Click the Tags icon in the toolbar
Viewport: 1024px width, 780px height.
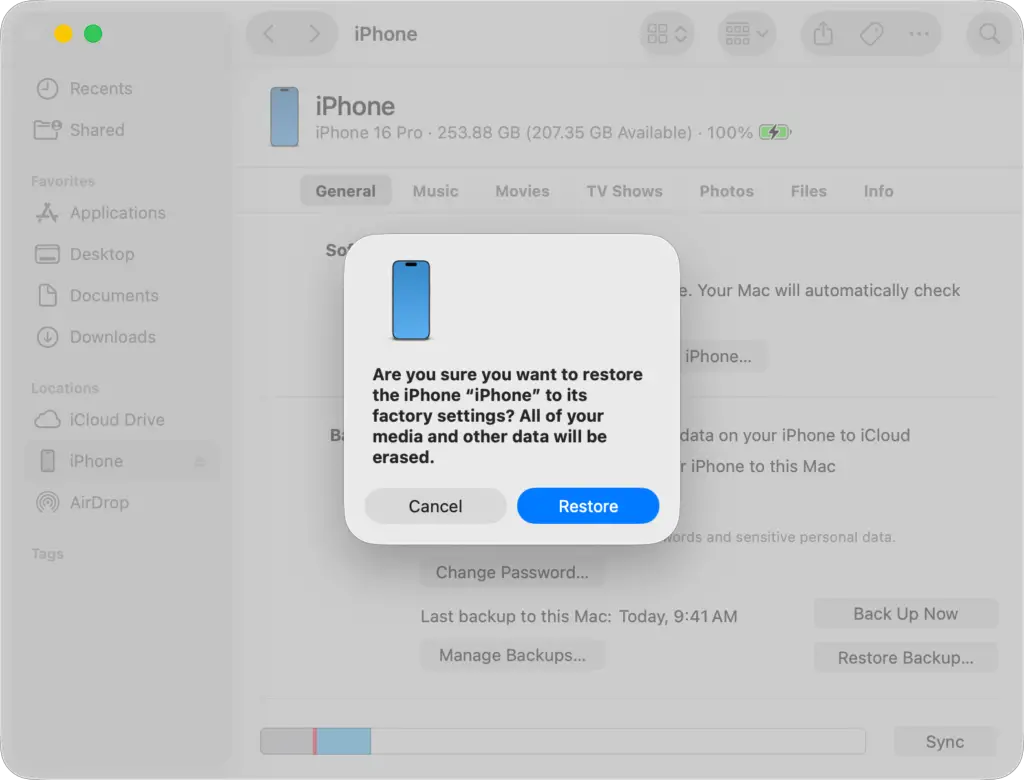pos(871,33)
